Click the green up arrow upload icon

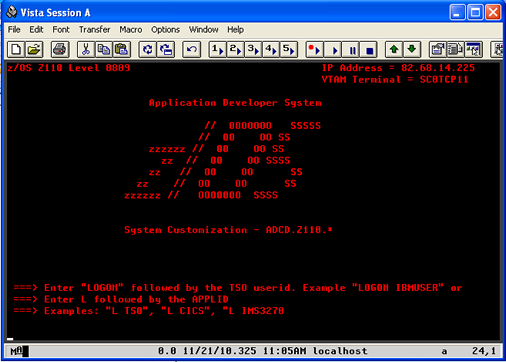coord(394,50)
